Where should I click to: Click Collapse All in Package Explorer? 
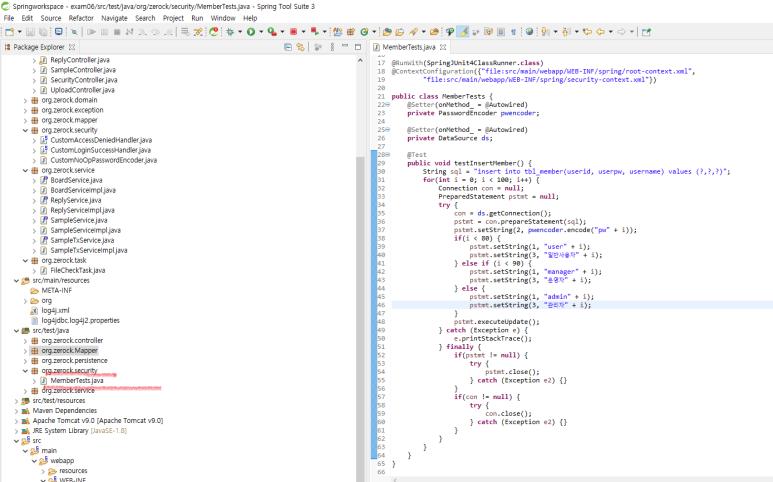pos(288,47)
